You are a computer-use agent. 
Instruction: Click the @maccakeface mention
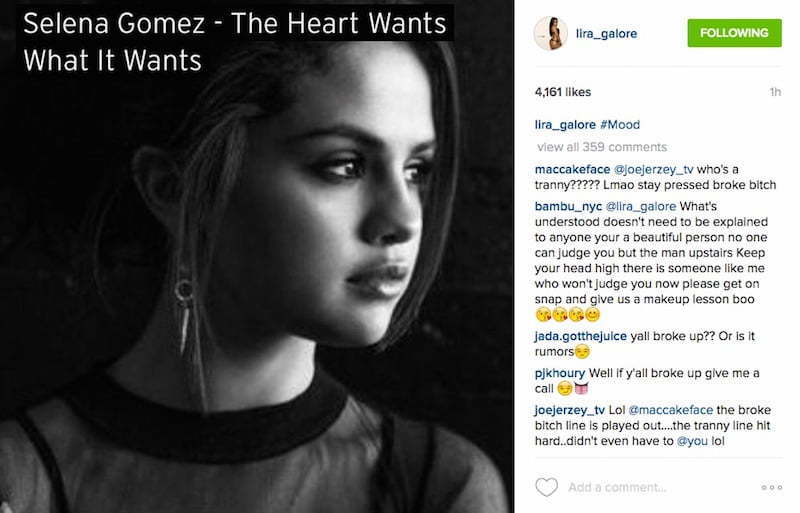(670, 410)
